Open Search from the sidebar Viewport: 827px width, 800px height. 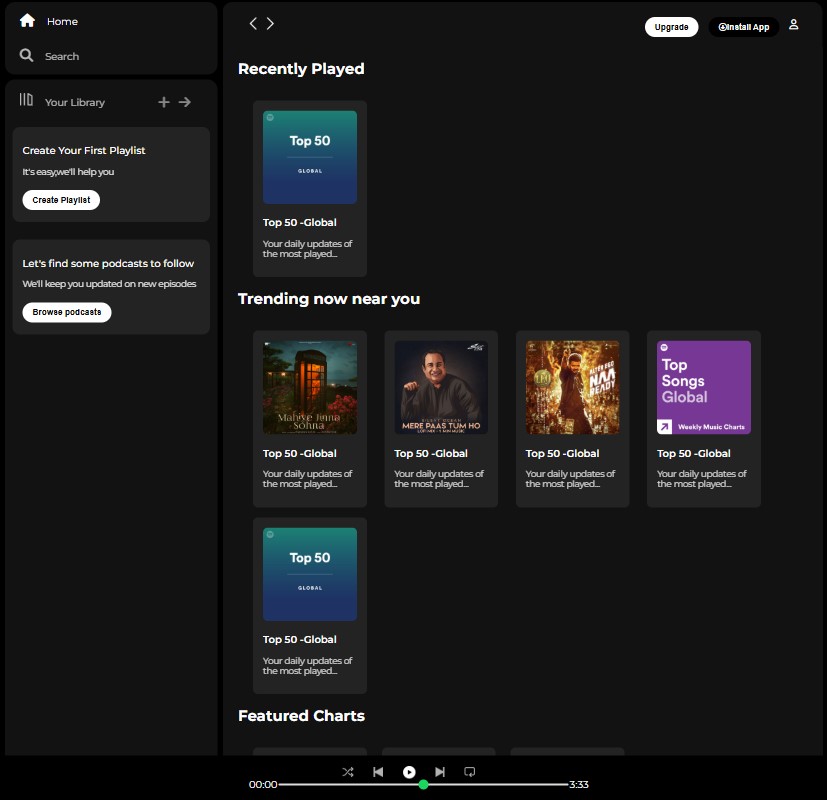[x=27, y=56]
